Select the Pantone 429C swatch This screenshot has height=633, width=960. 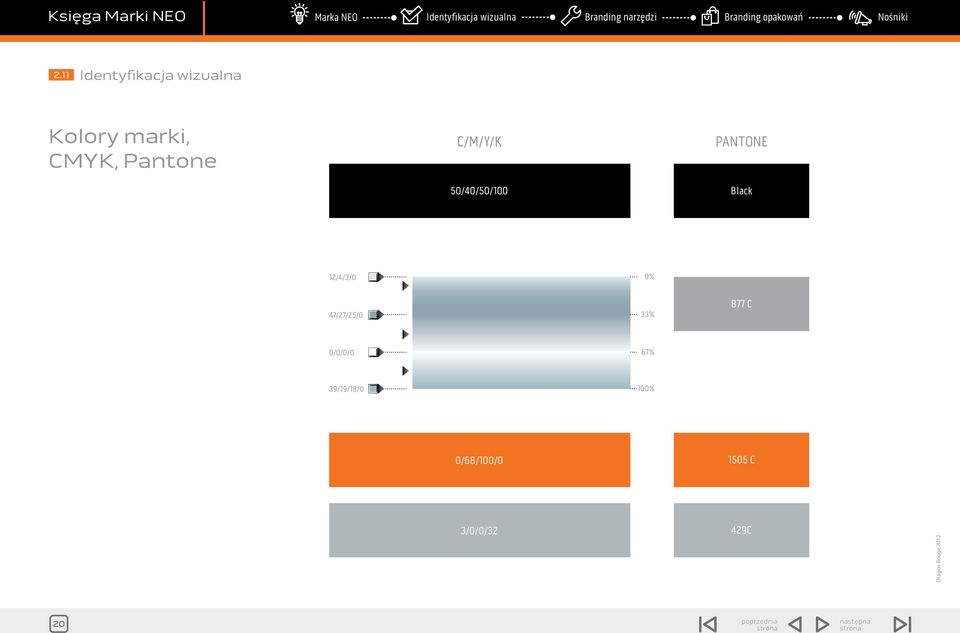point(741,530)
